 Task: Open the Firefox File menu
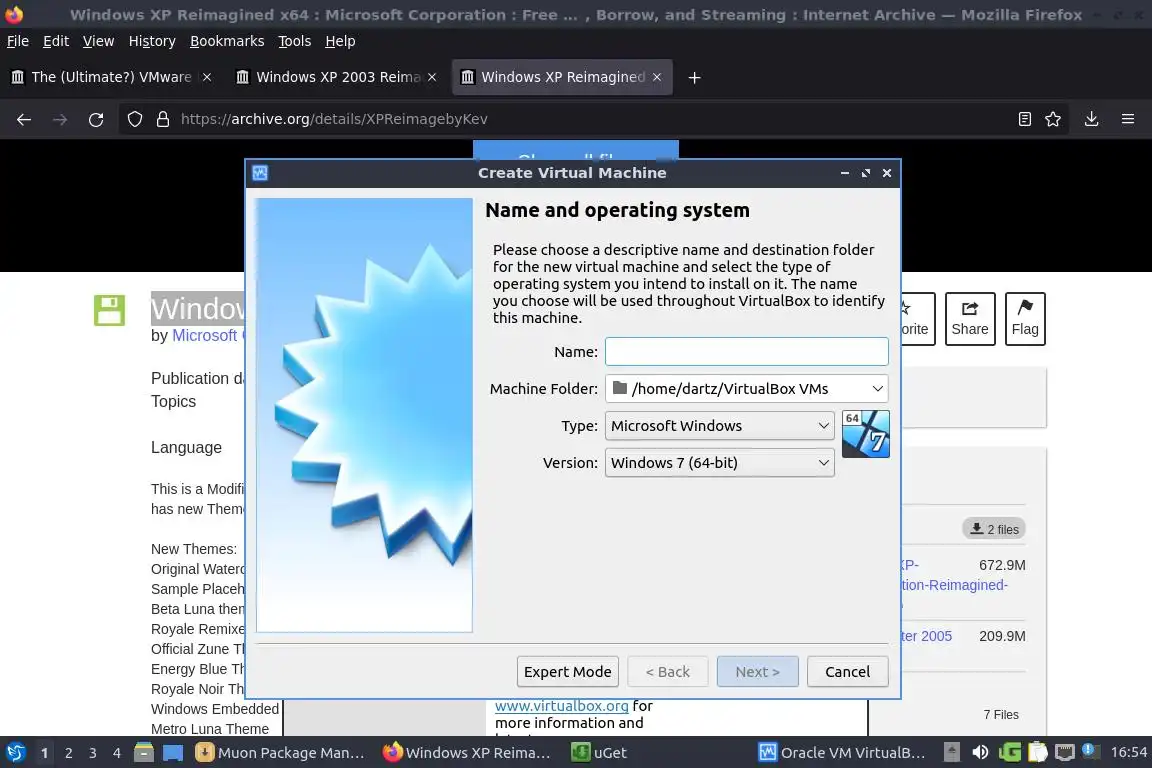(18, 41)
